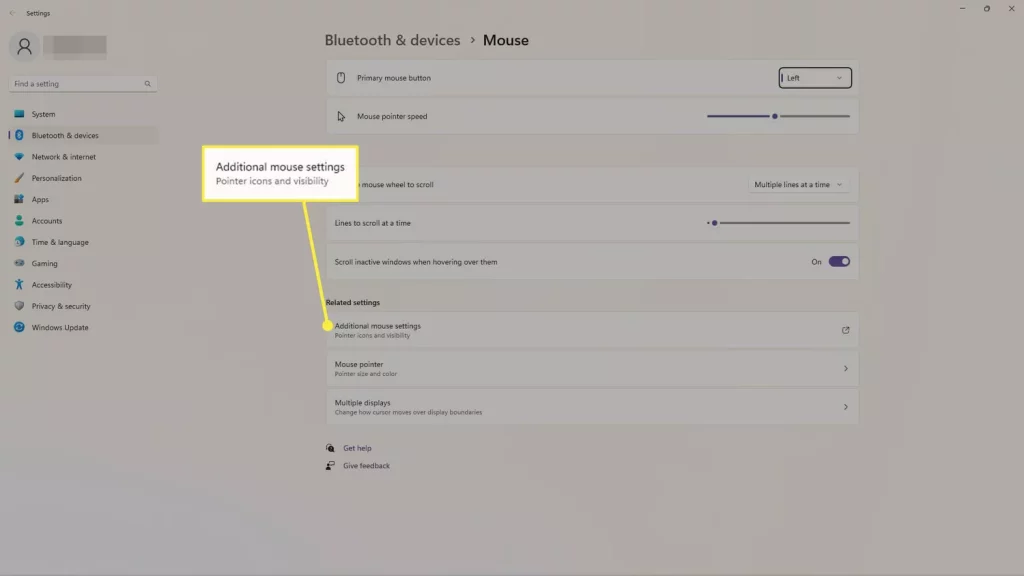
Task: Go to Network & internet settings
Action: coord(83,157)
